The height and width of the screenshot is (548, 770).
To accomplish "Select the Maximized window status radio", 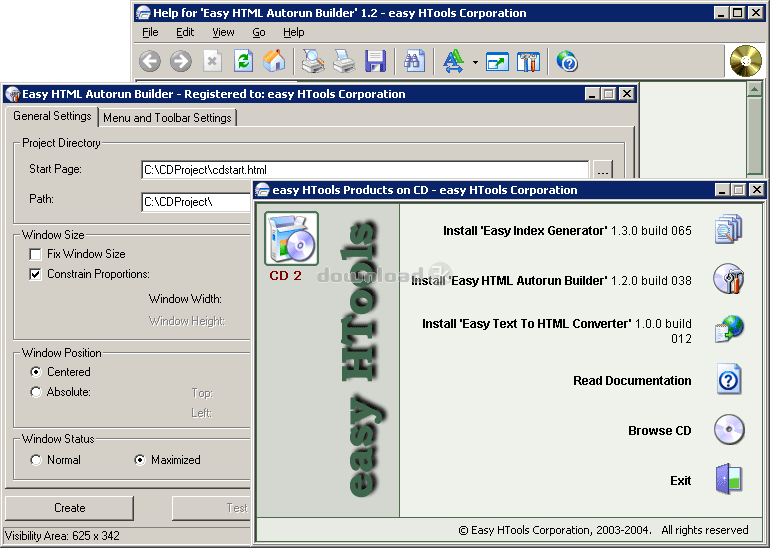I will click(140, 460).
